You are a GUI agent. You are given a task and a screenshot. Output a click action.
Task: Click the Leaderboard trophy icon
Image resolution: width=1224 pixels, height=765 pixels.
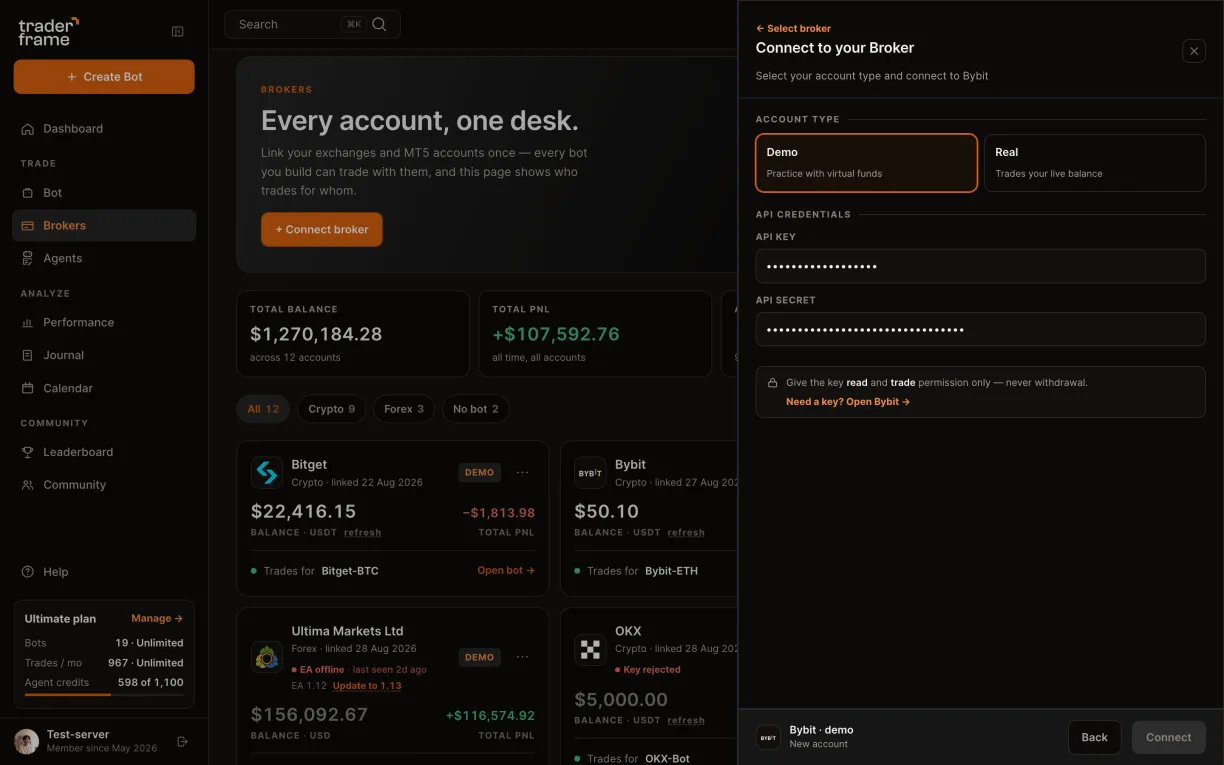[28, 452]
